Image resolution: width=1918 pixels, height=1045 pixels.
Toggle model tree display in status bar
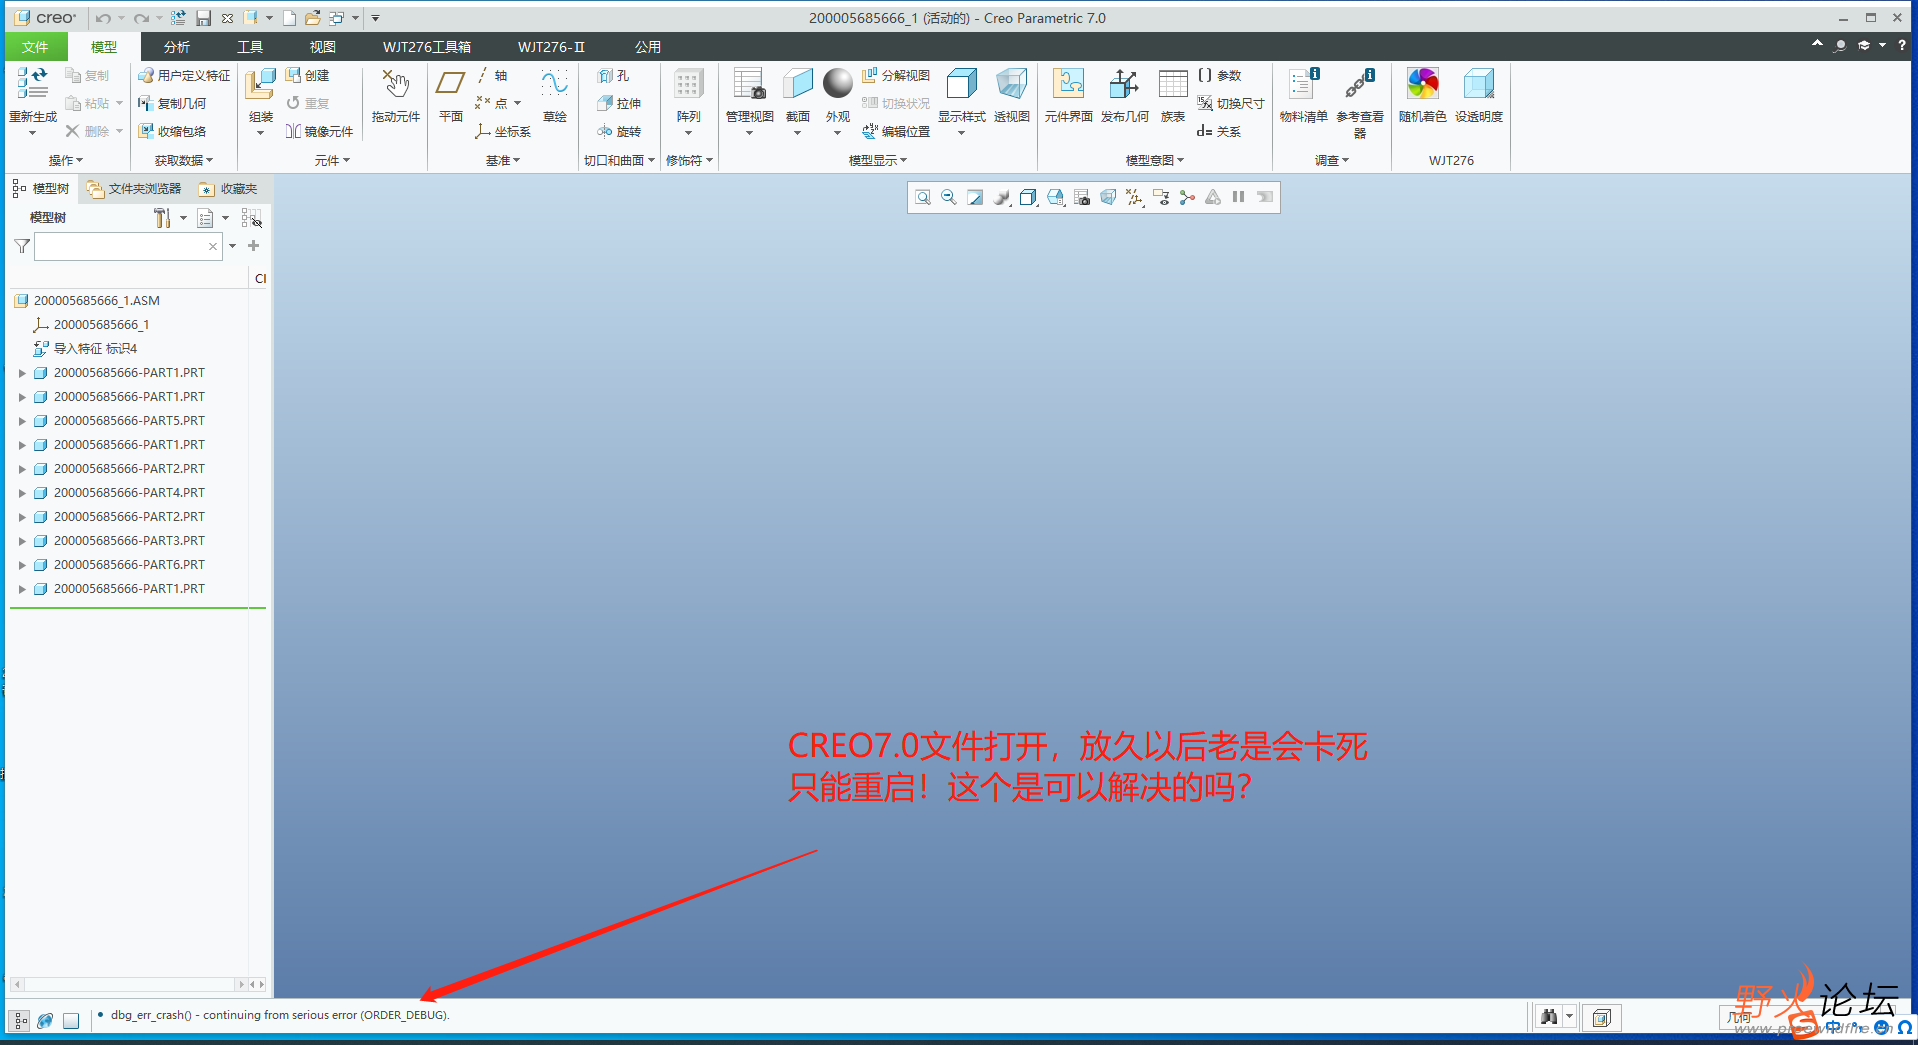coord(20,1020)
